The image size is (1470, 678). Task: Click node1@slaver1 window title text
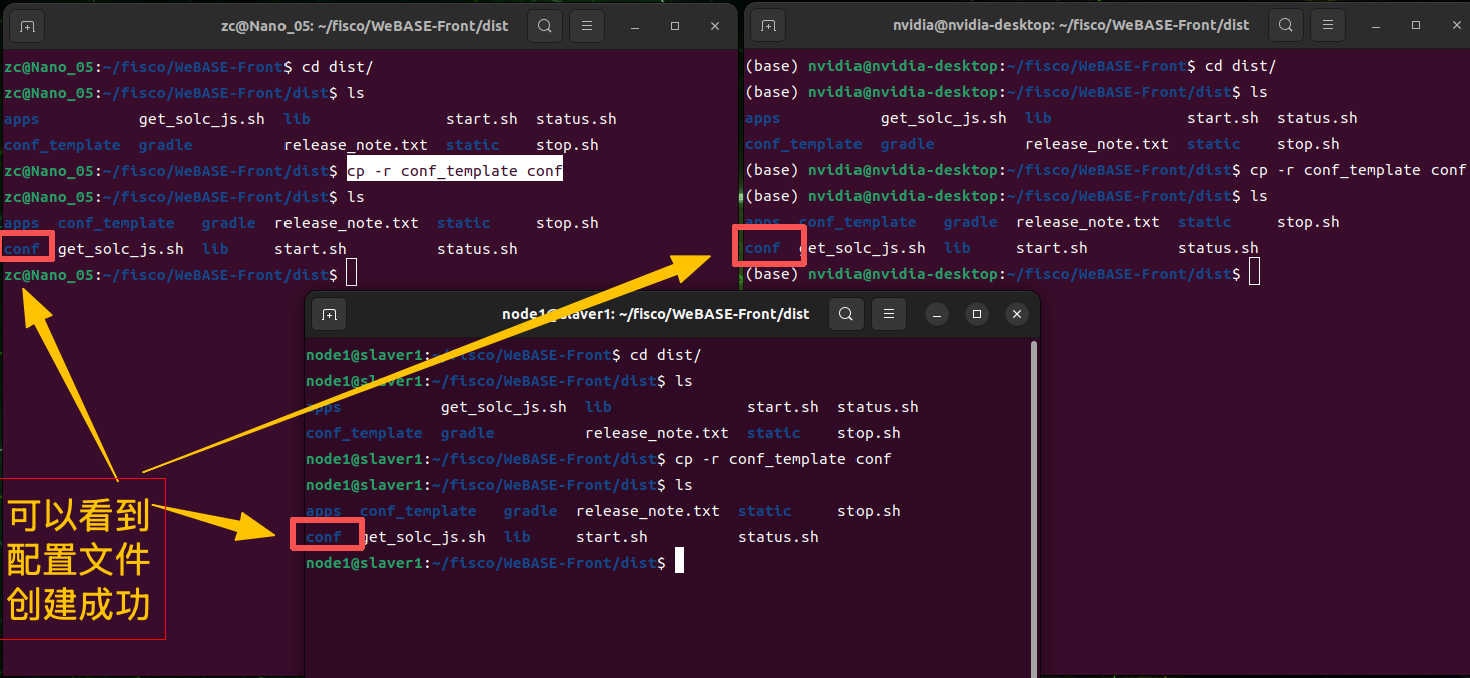click(655, 314)
